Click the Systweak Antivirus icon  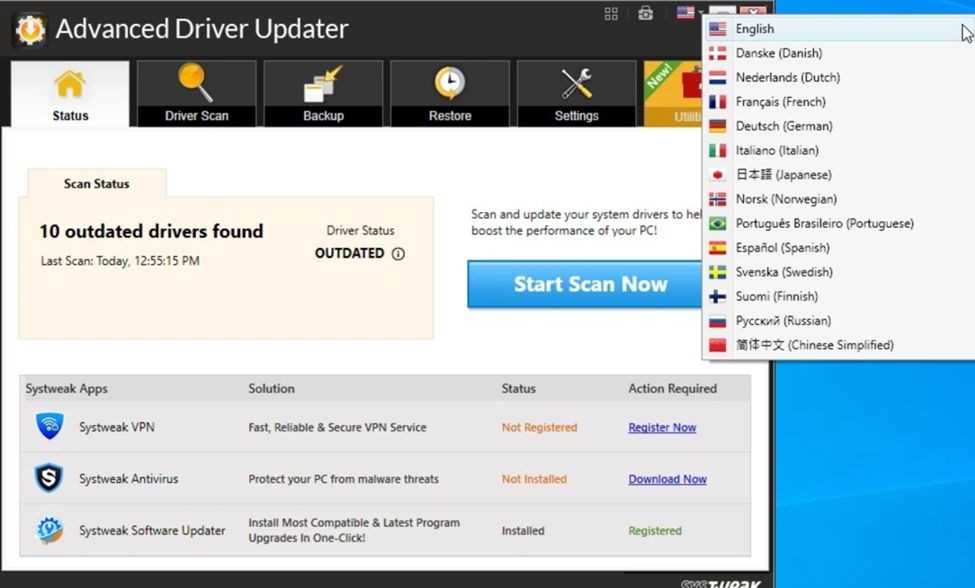49,479
